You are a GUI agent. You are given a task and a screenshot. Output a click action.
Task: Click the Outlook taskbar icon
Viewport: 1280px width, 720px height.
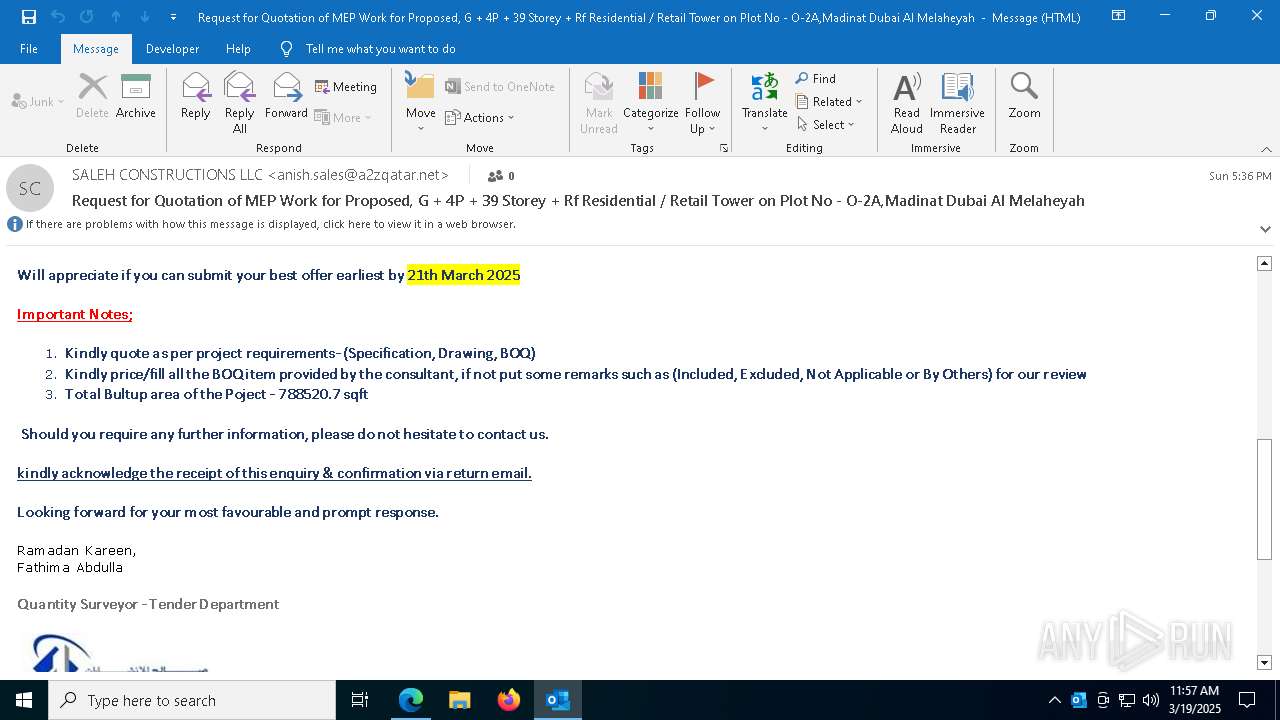558,700
